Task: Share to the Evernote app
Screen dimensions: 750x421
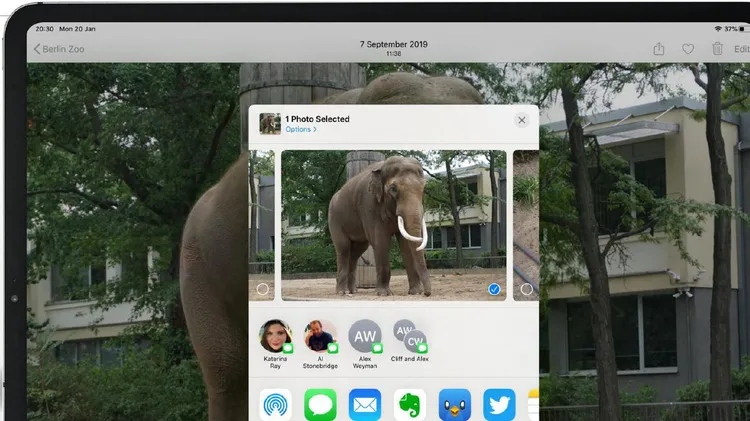Action: point(410,405)
